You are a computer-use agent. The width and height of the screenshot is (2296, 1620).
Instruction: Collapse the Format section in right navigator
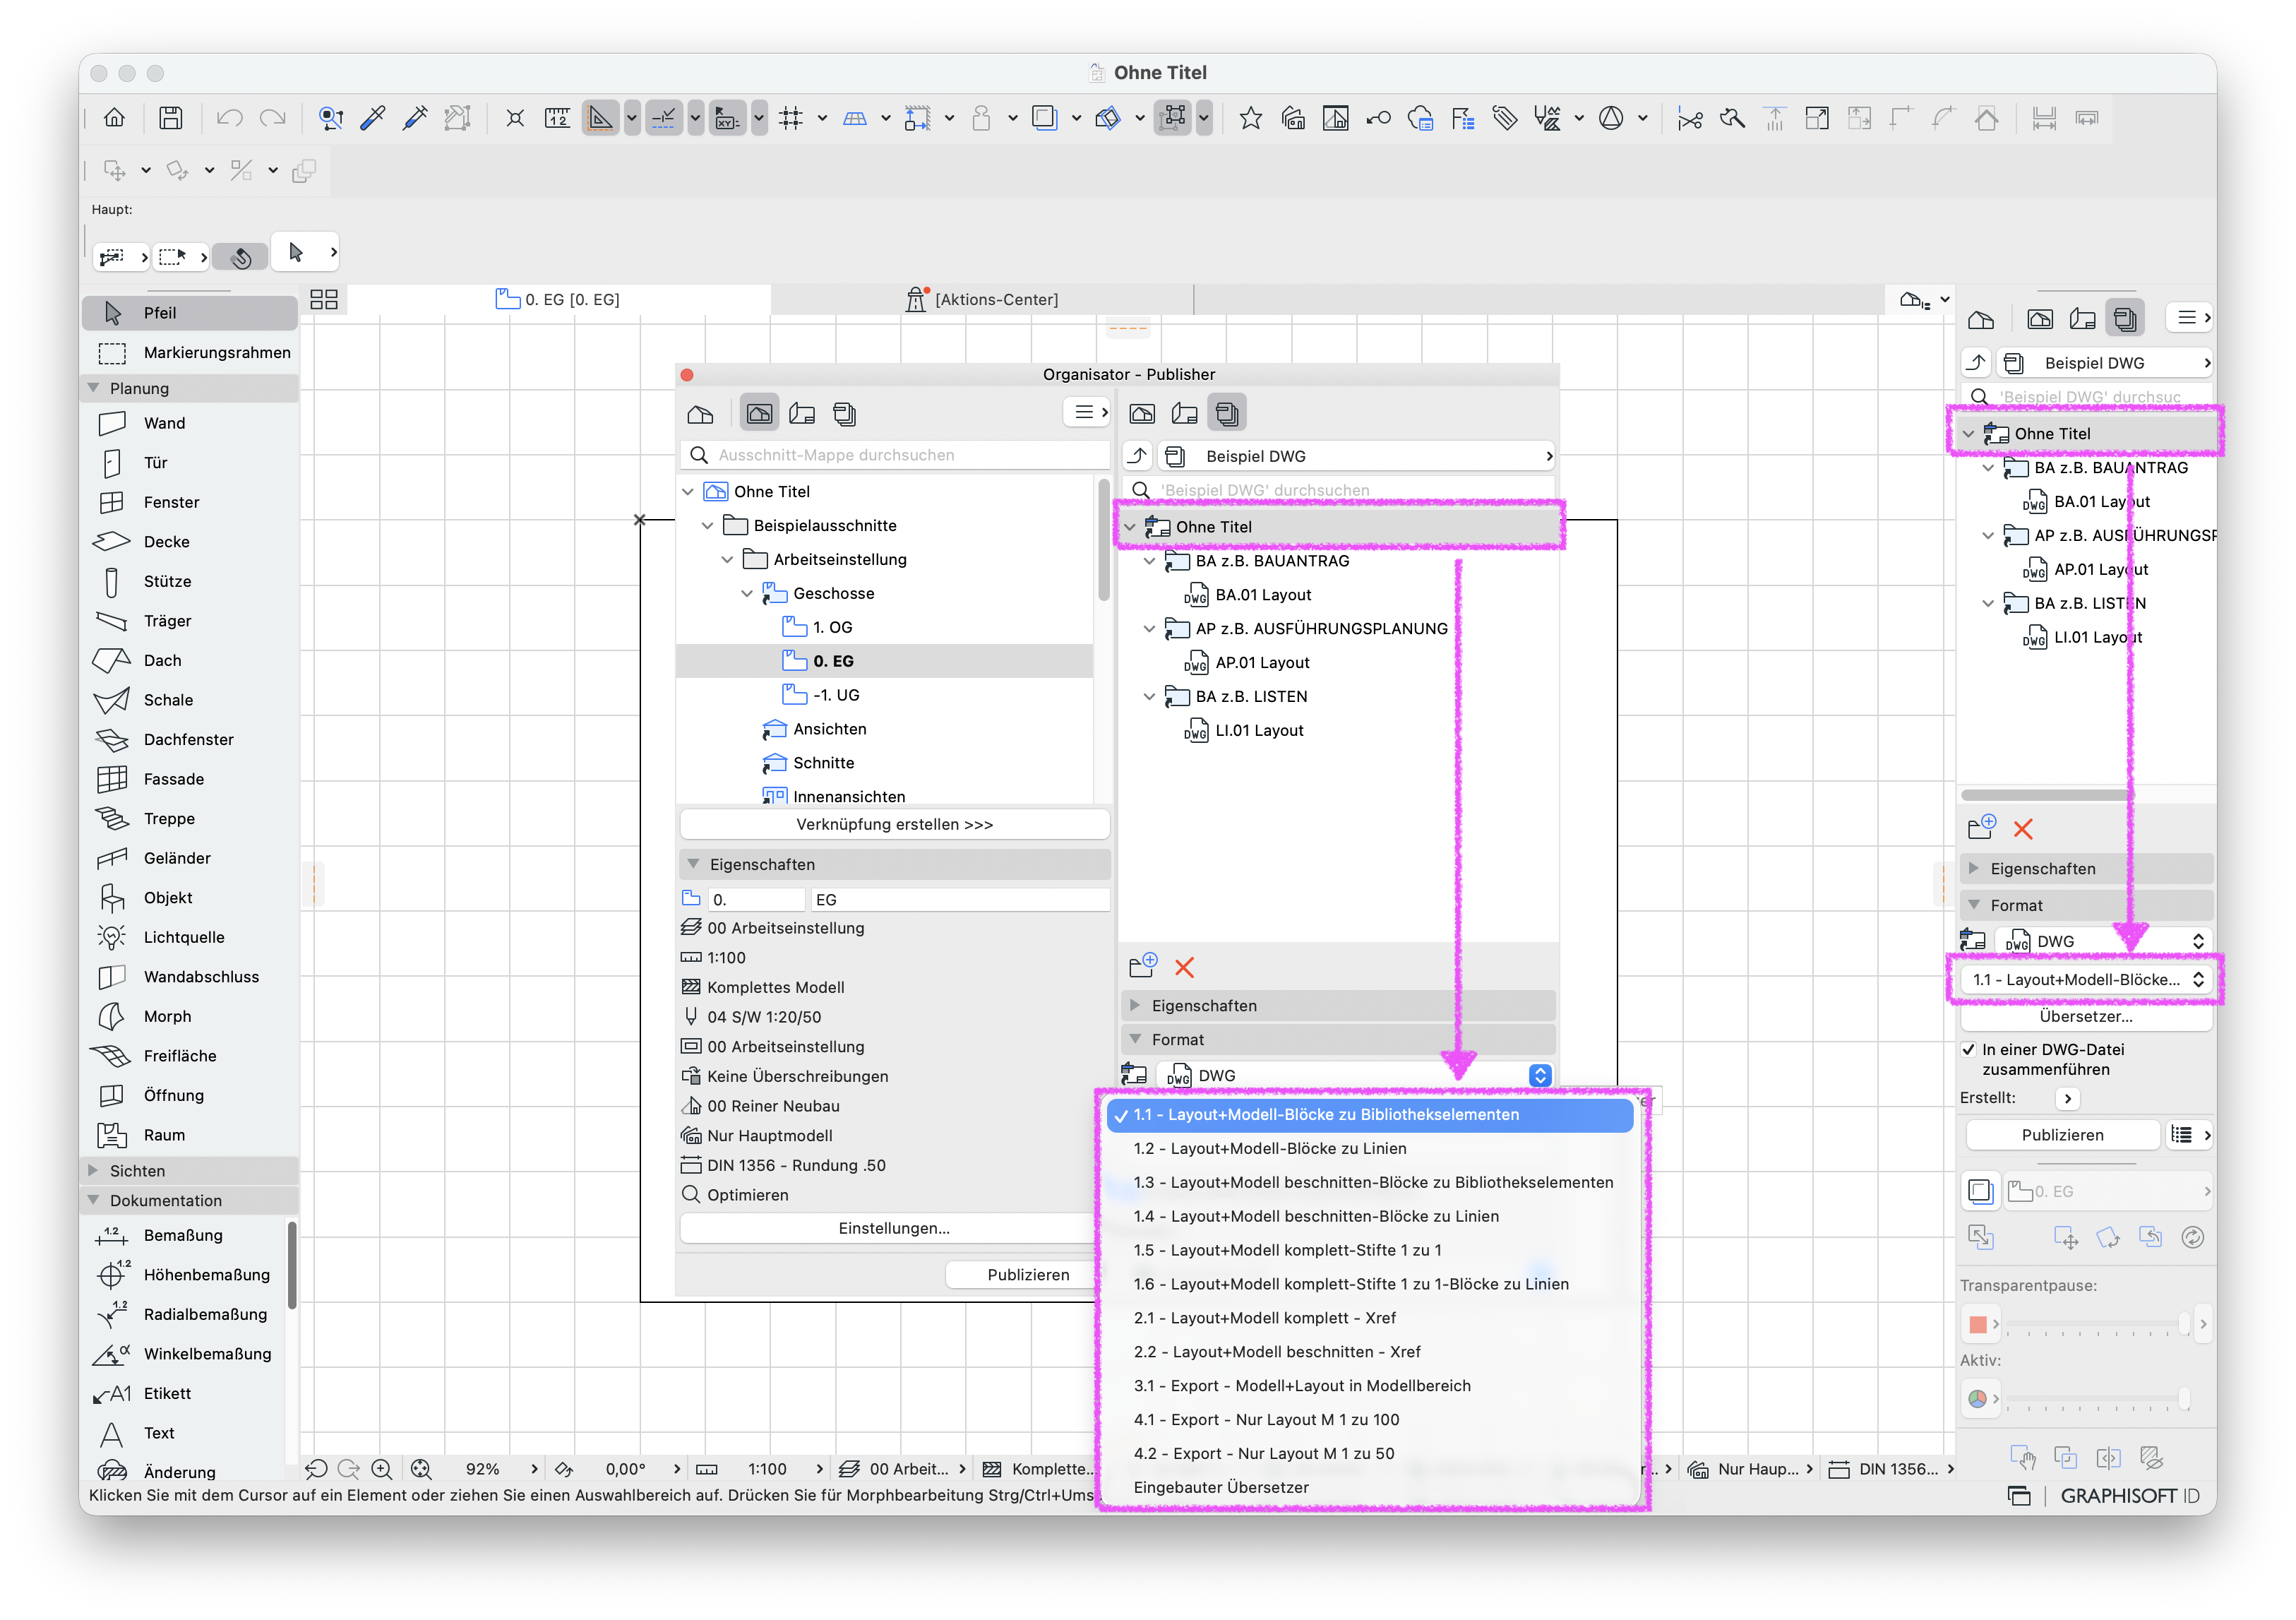click(x=1973, y=905)
